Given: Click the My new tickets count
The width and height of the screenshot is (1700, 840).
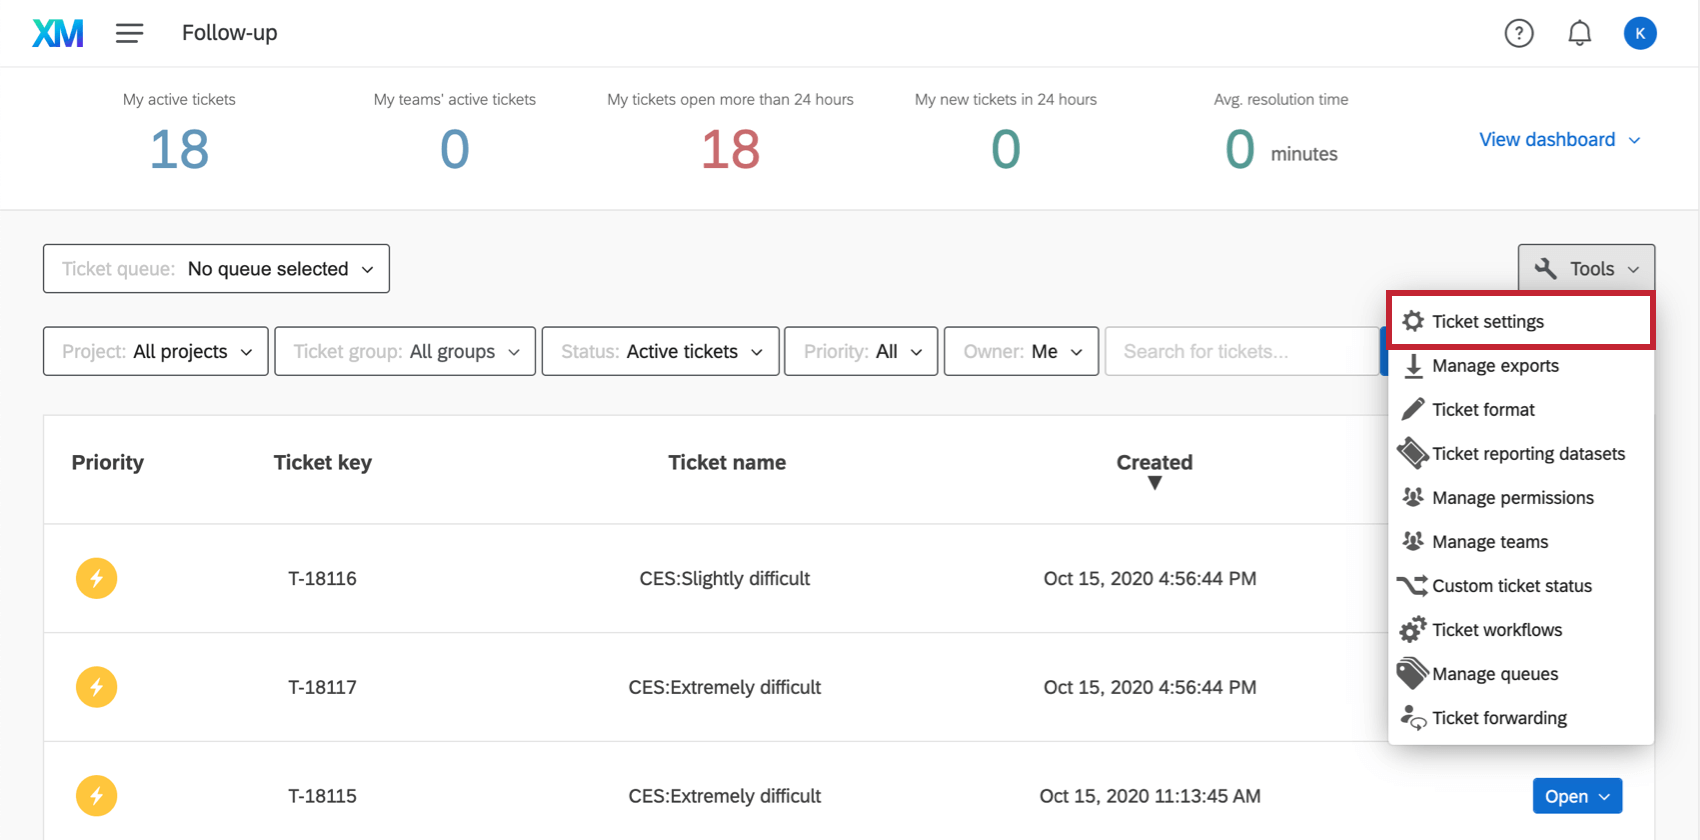Looking at the screenshot, I should 1006,150.
